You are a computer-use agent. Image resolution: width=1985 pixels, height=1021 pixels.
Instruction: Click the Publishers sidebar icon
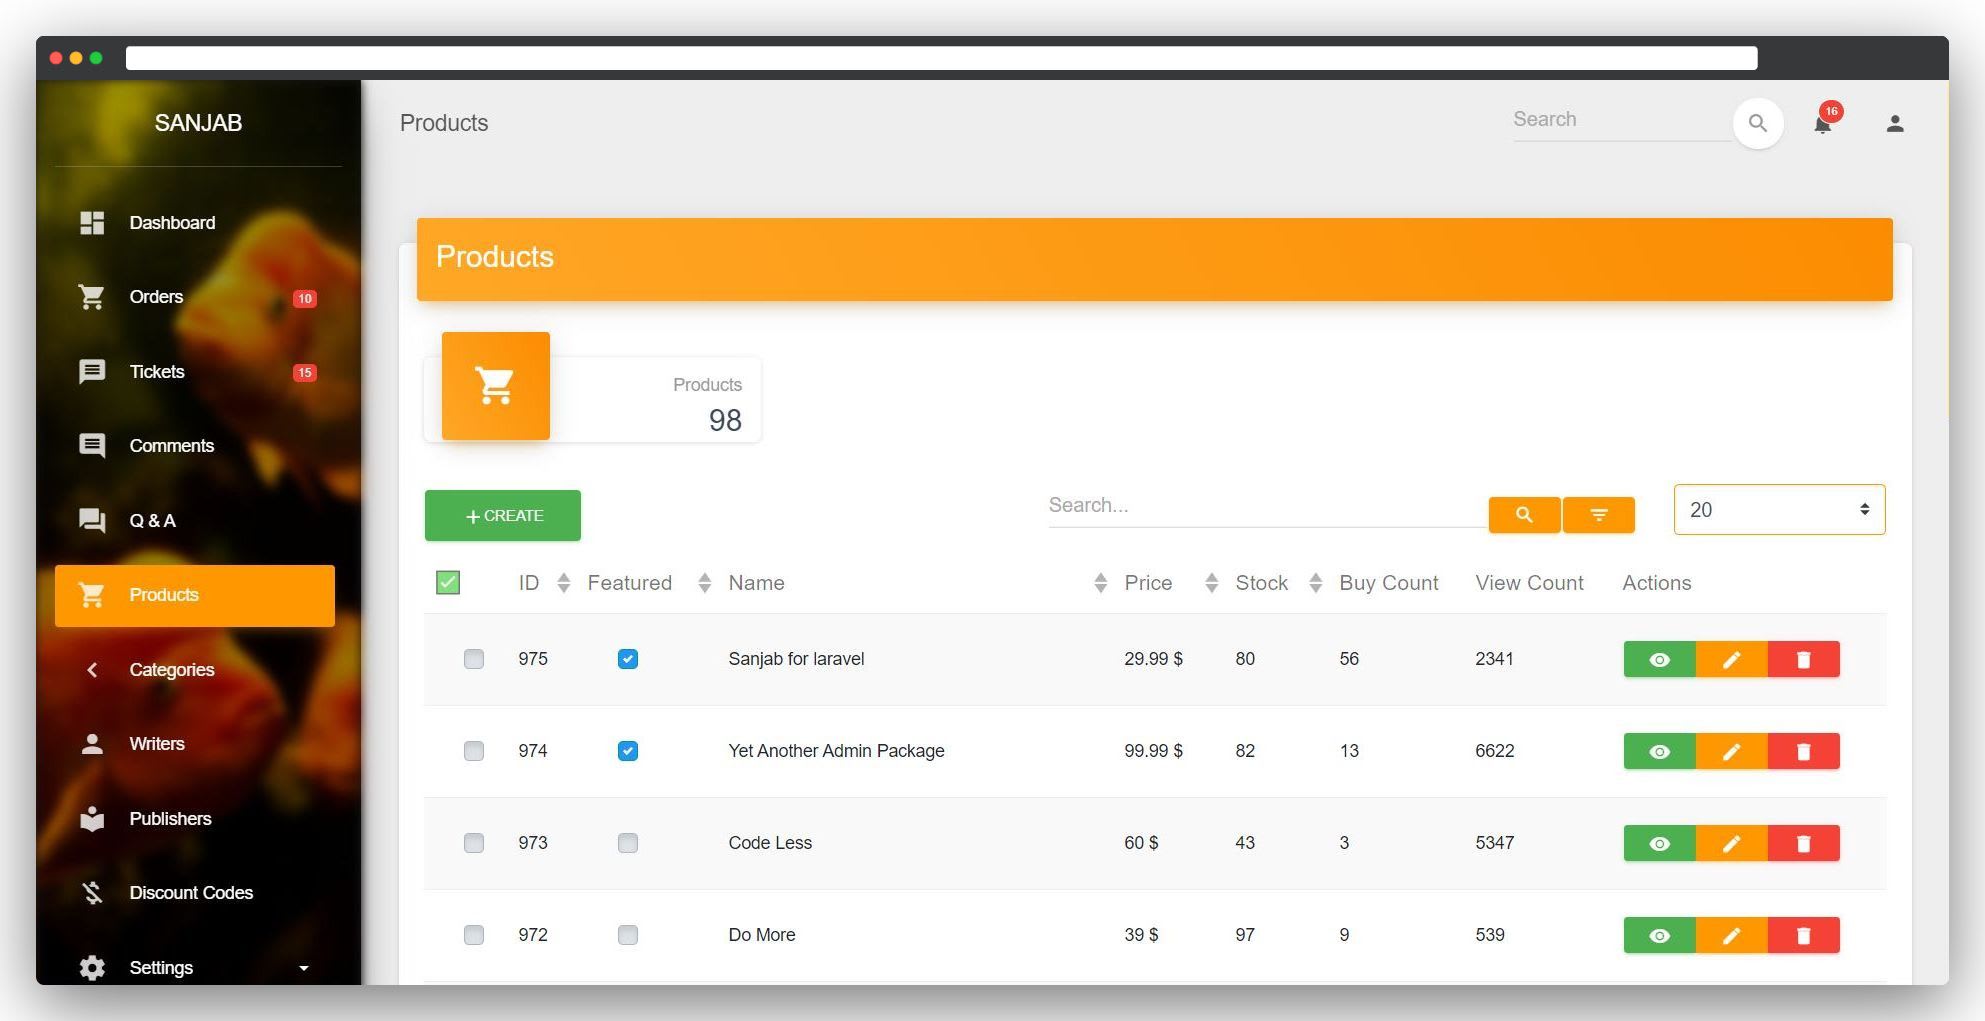92,818
